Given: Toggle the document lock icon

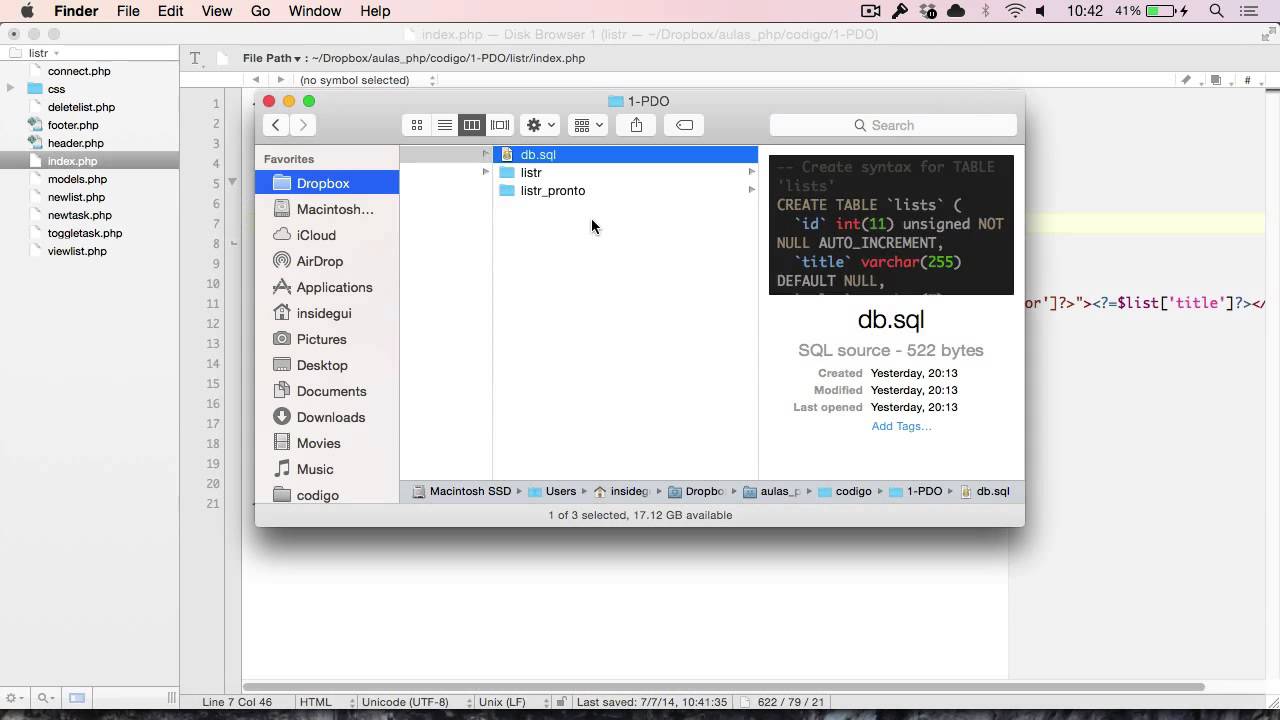Looking at the screenshot, I should (x=561, y=702).
